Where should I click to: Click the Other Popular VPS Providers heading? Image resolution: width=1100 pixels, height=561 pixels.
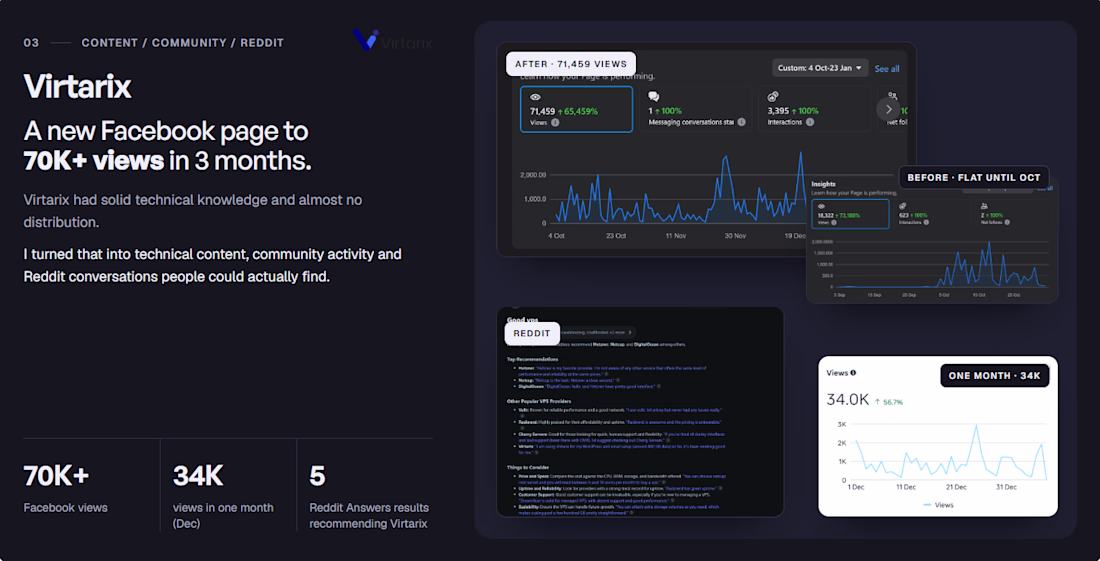[537, 400]
